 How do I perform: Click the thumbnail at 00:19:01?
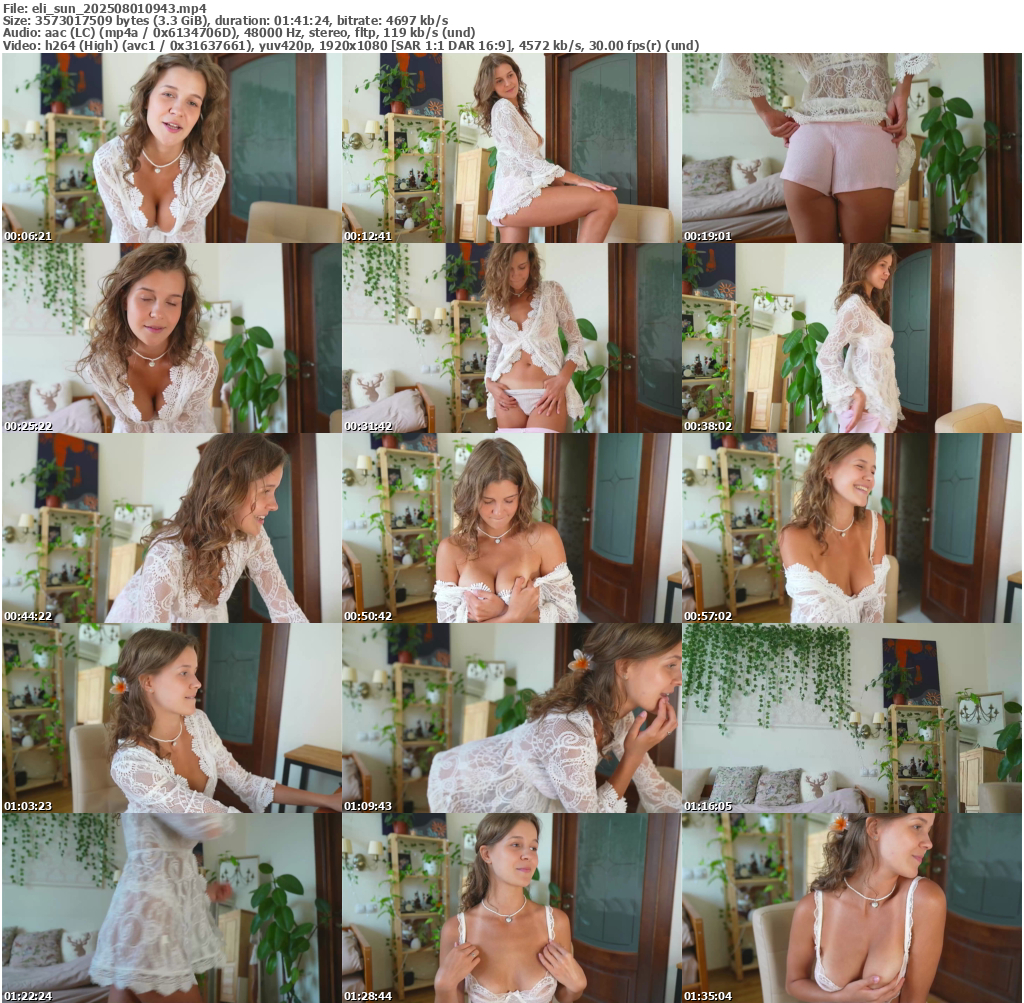click(851, 148)
